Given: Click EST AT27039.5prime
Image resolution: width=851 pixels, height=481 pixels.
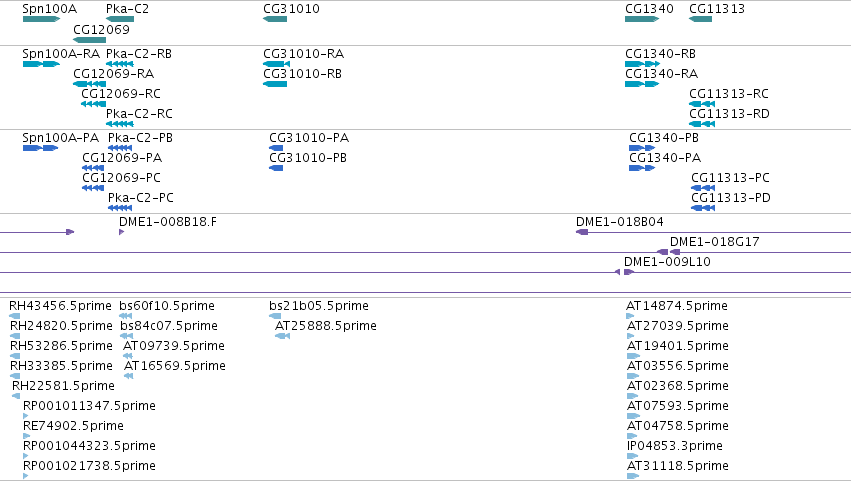Looking at the screenshot, I should [678, 326].
